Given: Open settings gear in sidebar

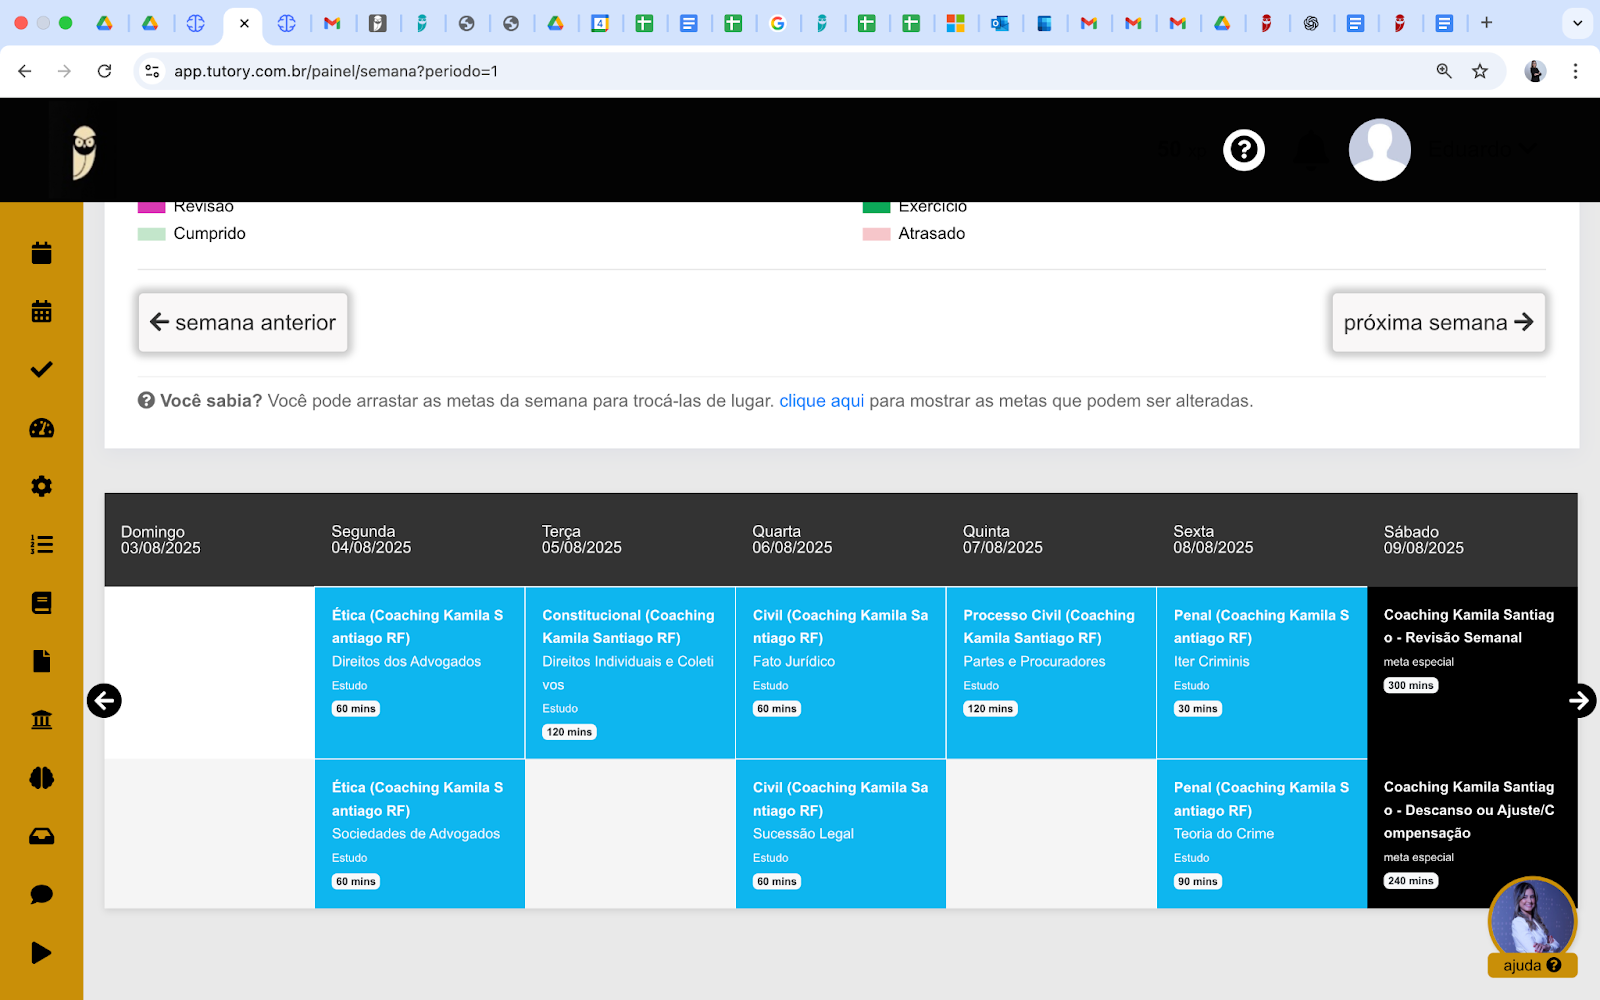Looking at the screenshot, I should coord(41,486).
